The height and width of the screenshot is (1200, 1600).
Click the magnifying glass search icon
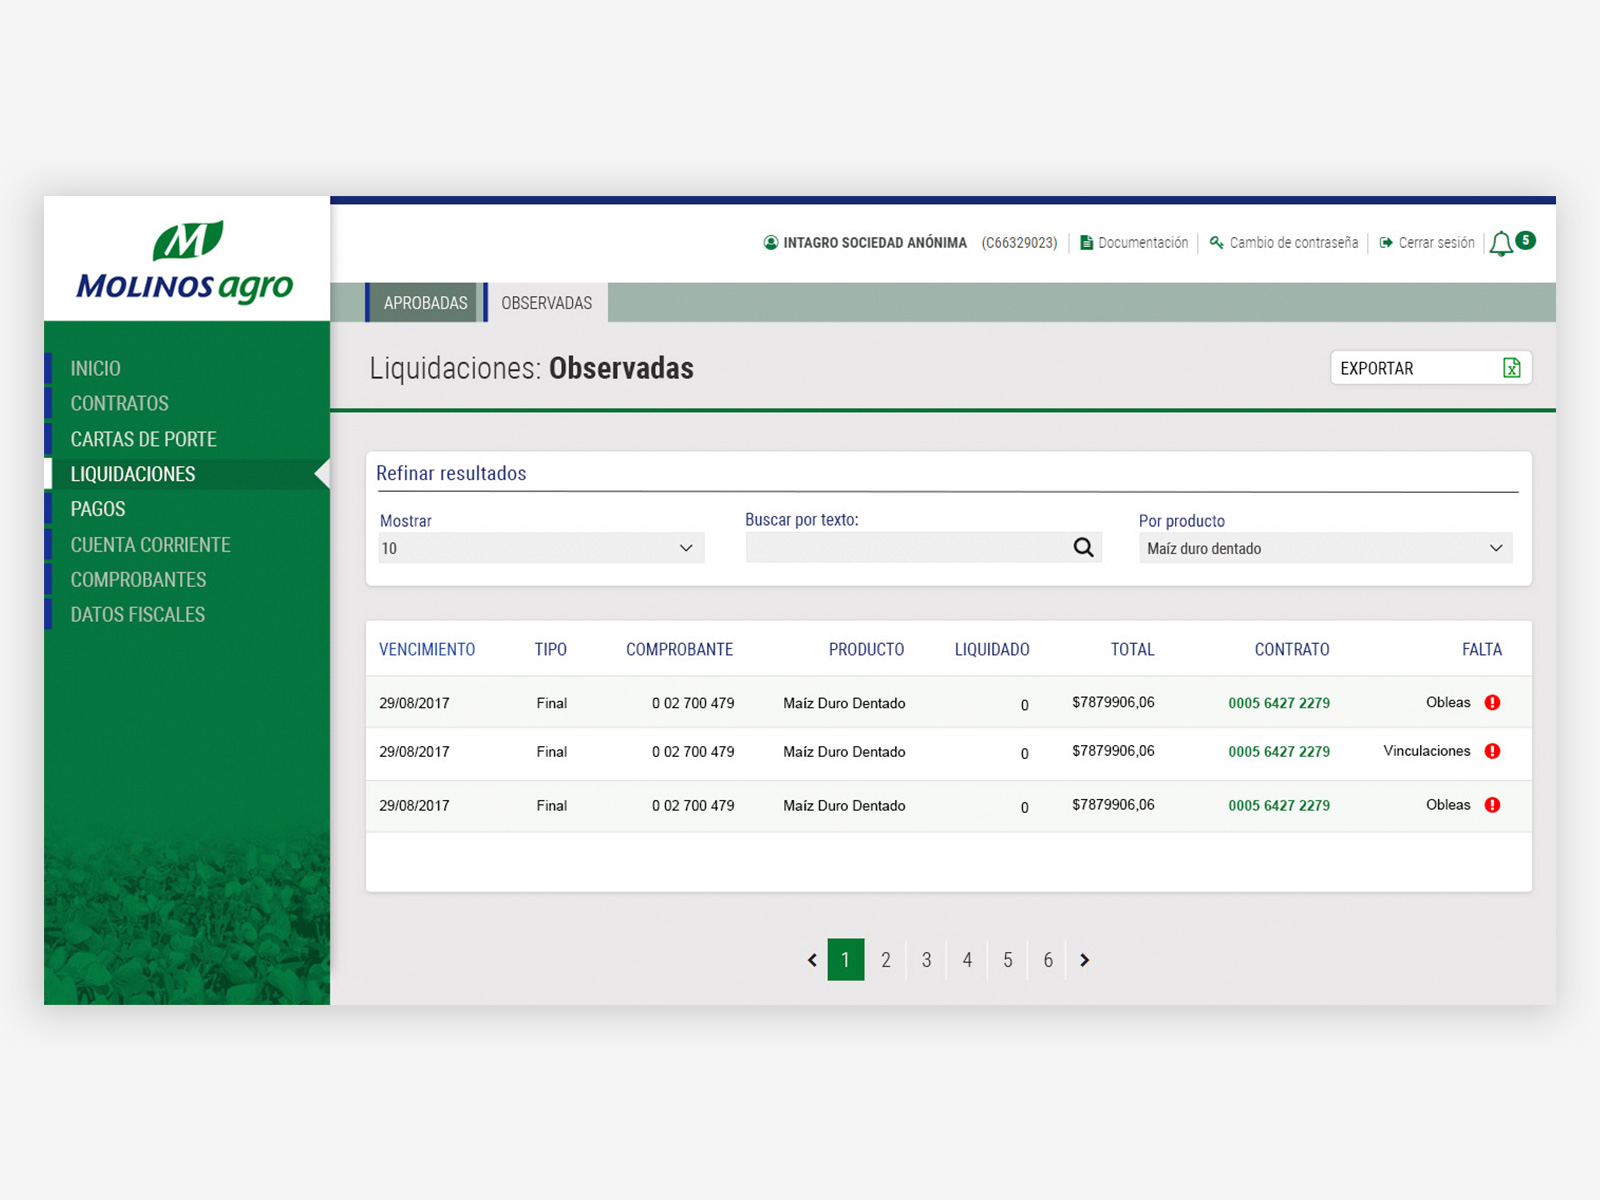tap(1083, 547)
